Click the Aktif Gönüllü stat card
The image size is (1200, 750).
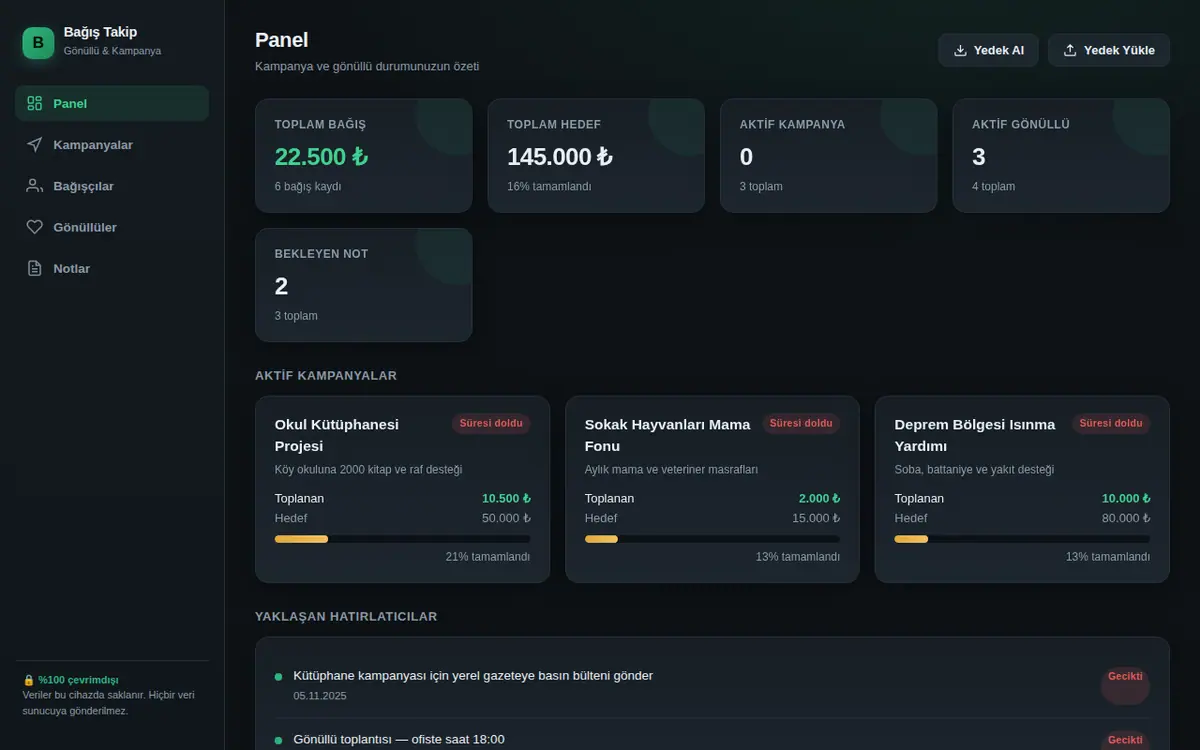point(1061,155)
